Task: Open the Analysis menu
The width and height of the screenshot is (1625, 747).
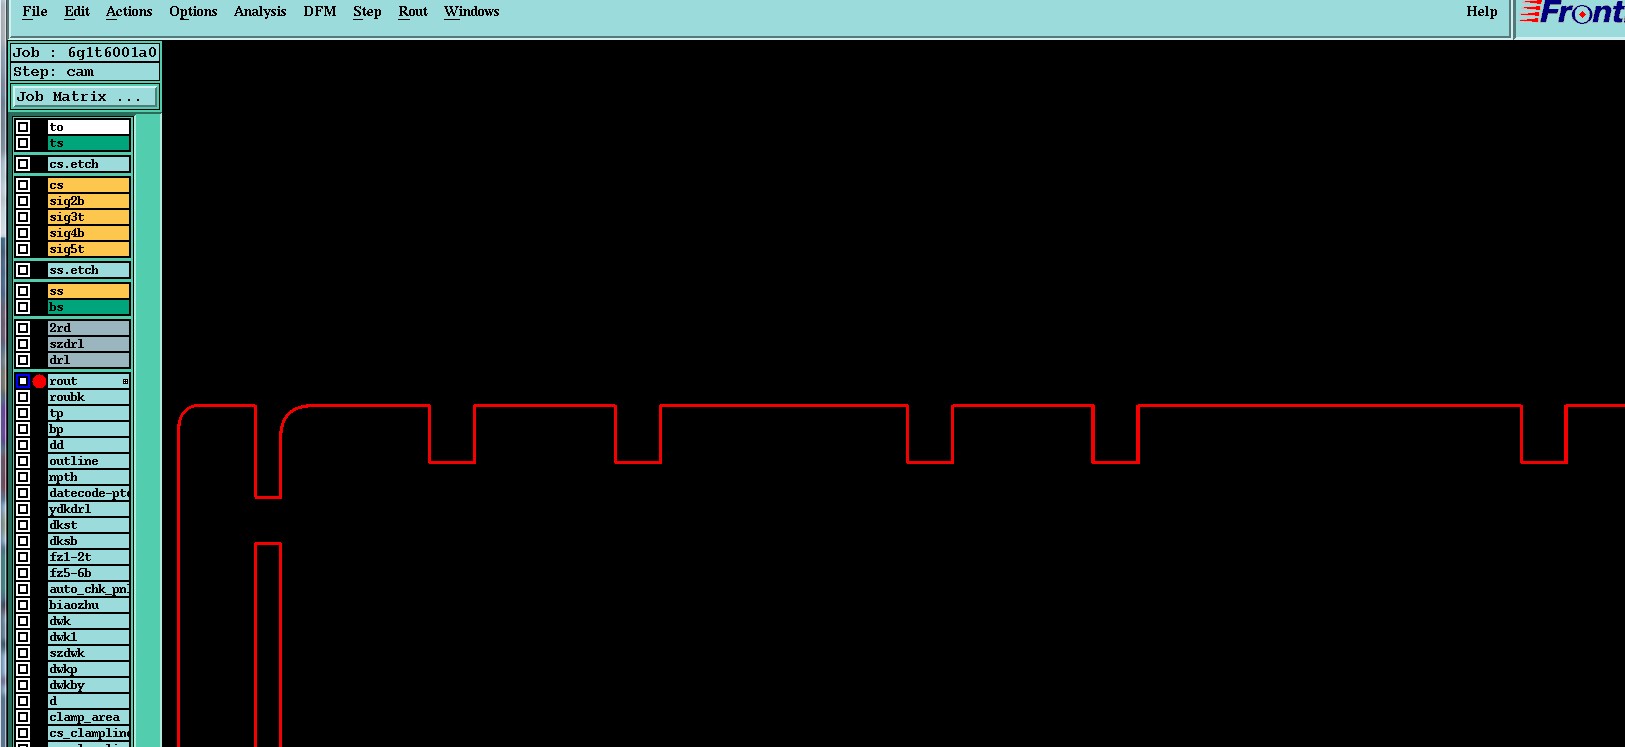Action: point(260,12)
